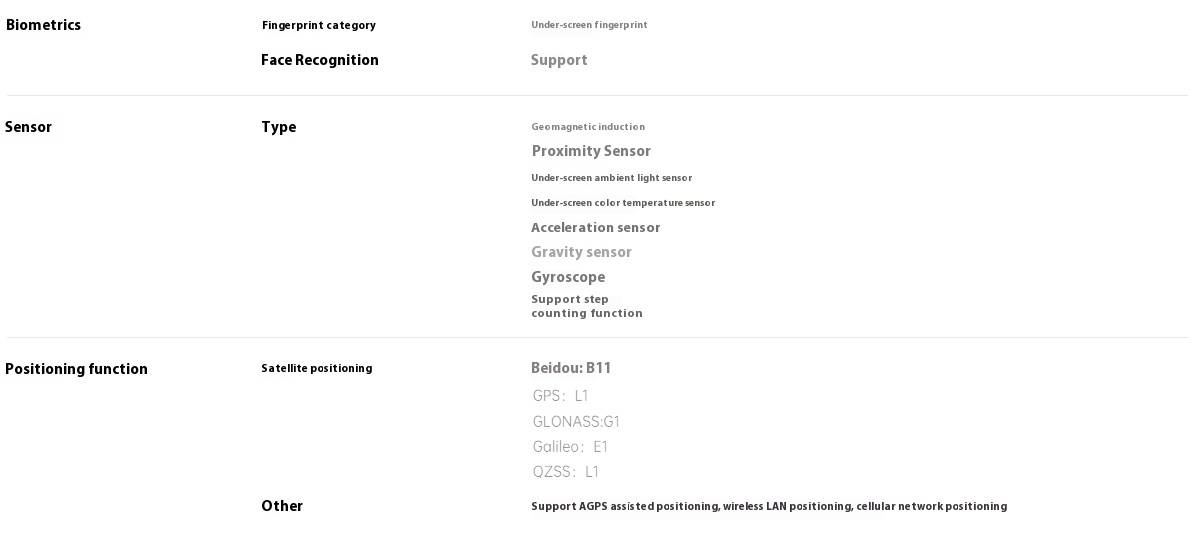The image size is (1199, 534).
Task: Click the Sensor section heading
Action: tap(28, 127)
